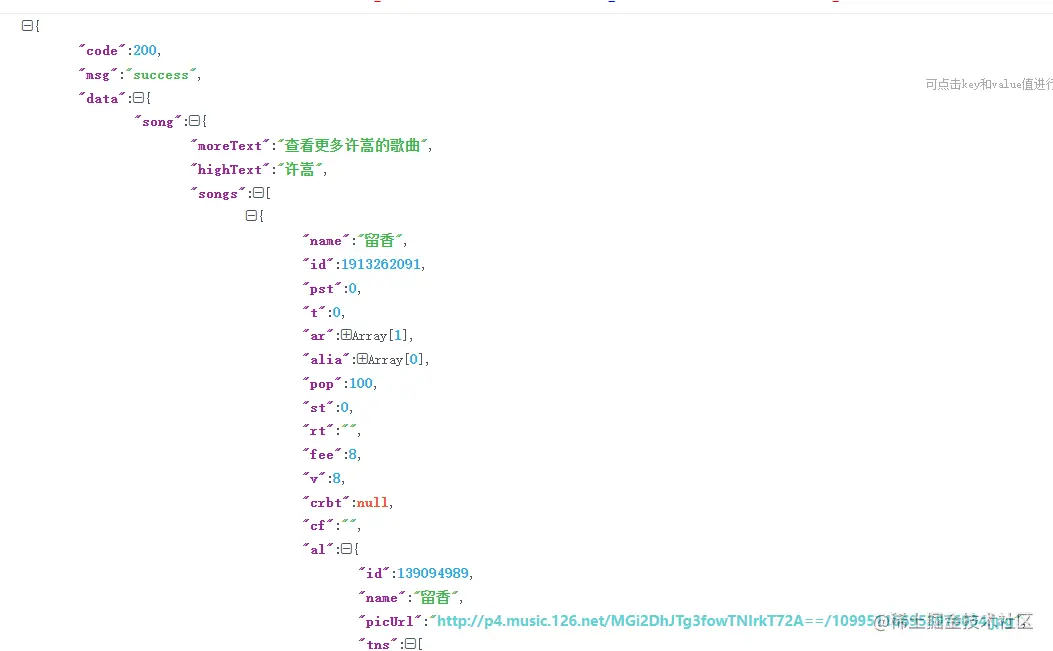Click the "pop" key
This screenshot has height=651, width=1053.
tap(322, 384)
